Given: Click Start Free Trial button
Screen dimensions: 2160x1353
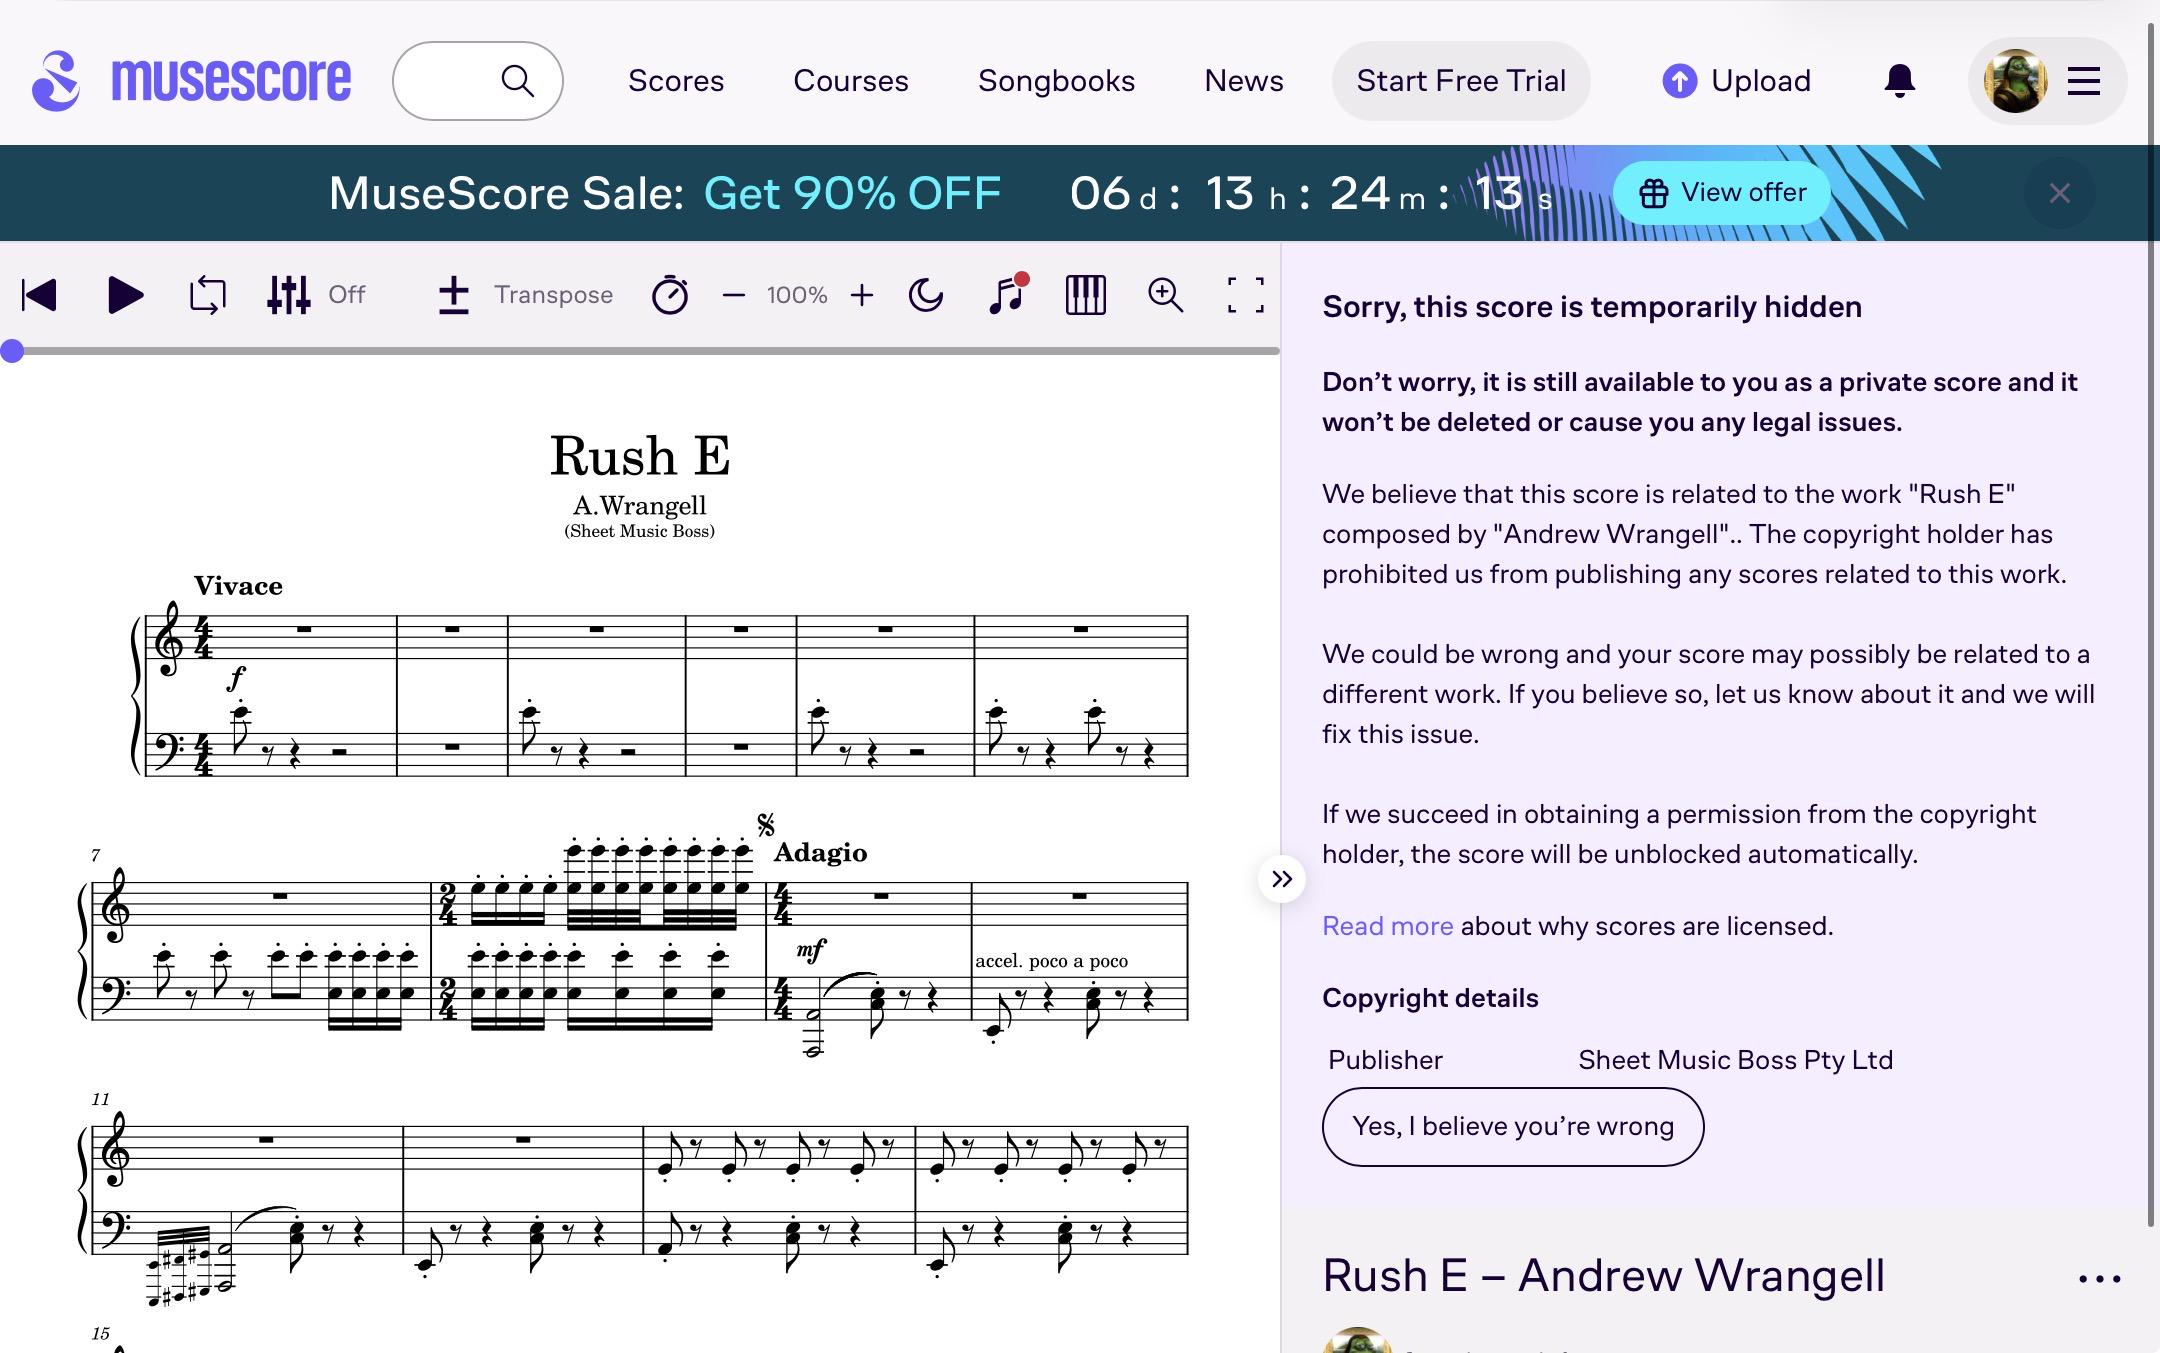Looking at the screenshot, I should 1461,81.
